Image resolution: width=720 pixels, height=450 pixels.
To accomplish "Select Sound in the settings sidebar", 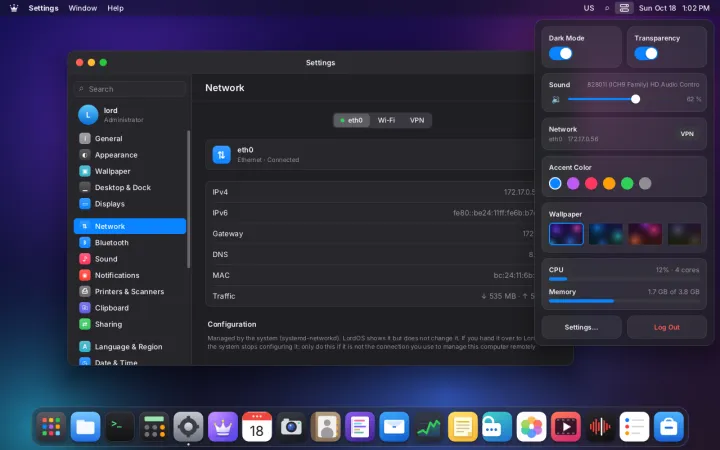I will click(130, 259).
